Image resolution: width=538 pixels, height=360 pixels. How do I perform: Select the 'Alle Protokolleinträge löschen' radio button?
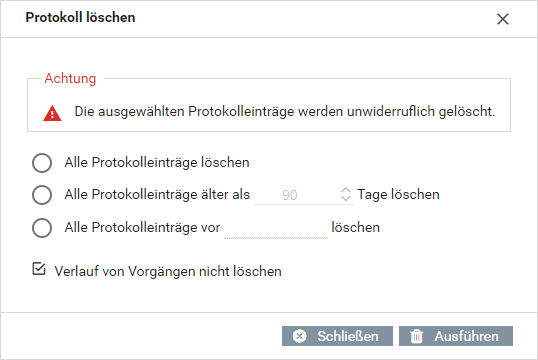pyautogui.click(x=42, y=163)
